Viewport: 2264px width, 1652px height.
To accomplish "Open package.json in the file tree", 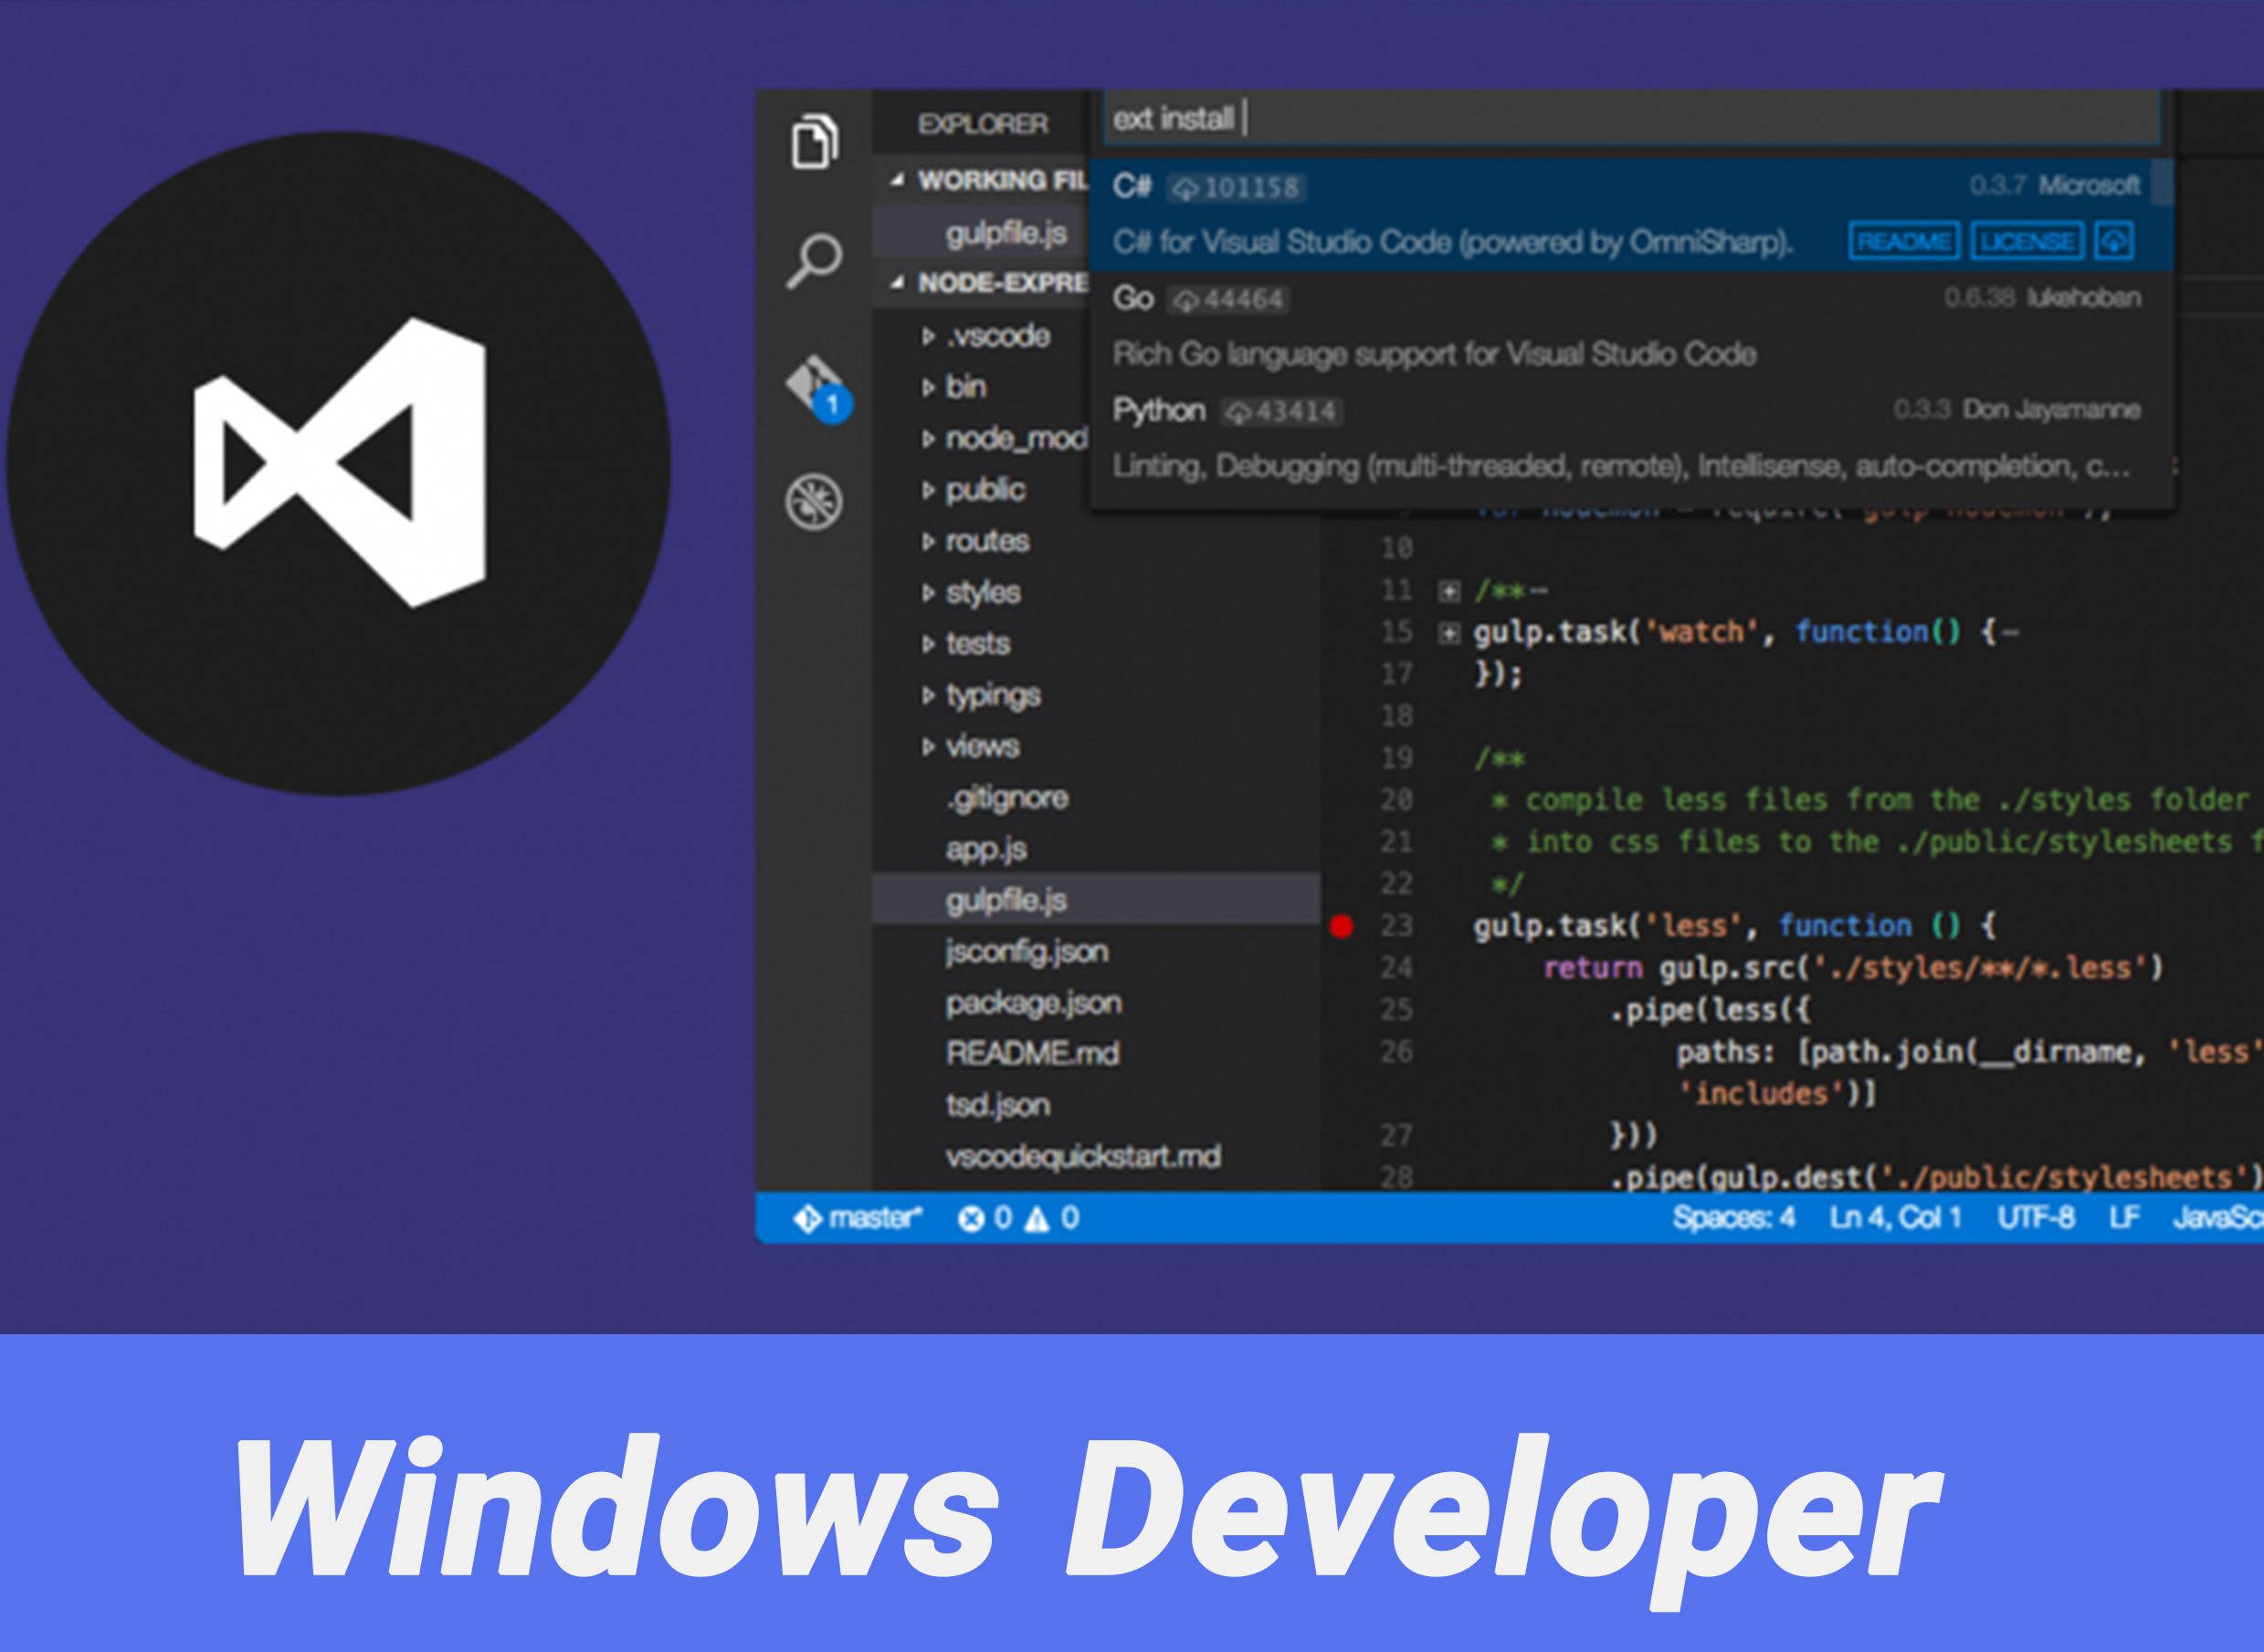I will pos(1033,1002).
